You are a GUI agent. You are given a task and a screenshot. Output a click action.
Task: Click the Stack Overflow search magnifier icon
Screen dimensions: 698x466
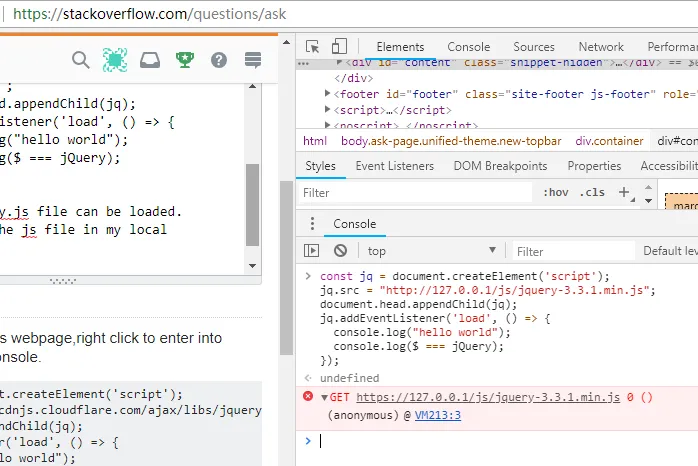pyautogui.click(x=81, y=60)
